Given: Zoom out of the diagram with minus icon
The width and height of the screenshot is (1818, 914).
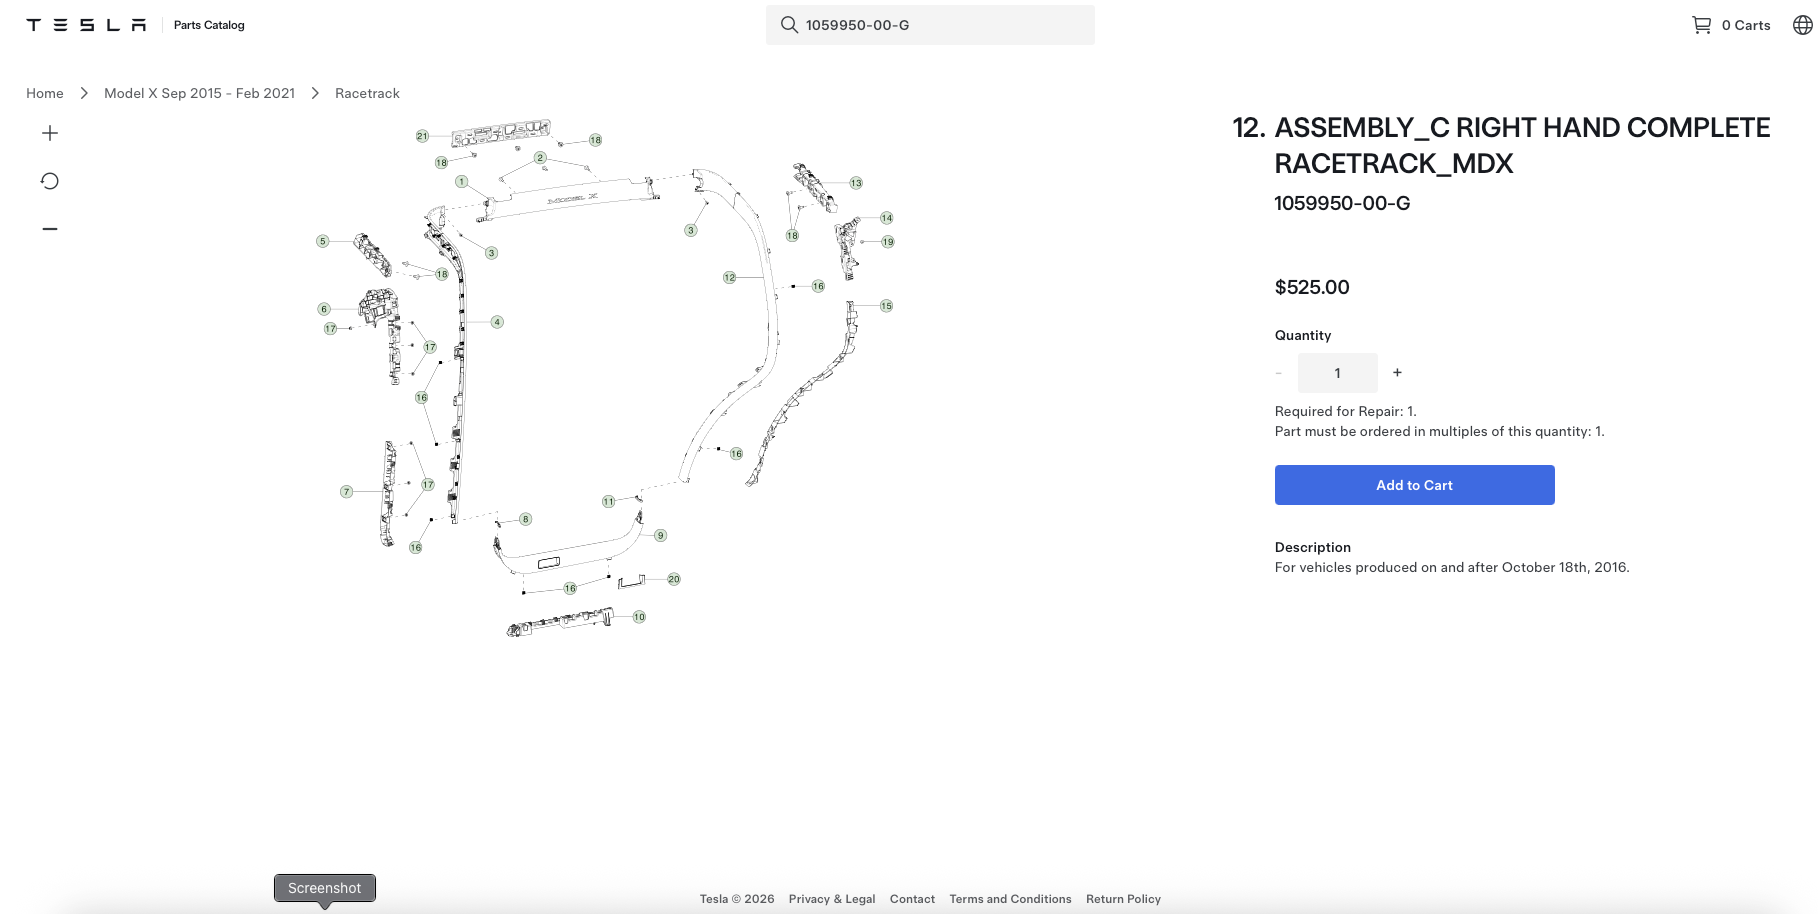Looking at the screenshot, I should click(50, 229).
